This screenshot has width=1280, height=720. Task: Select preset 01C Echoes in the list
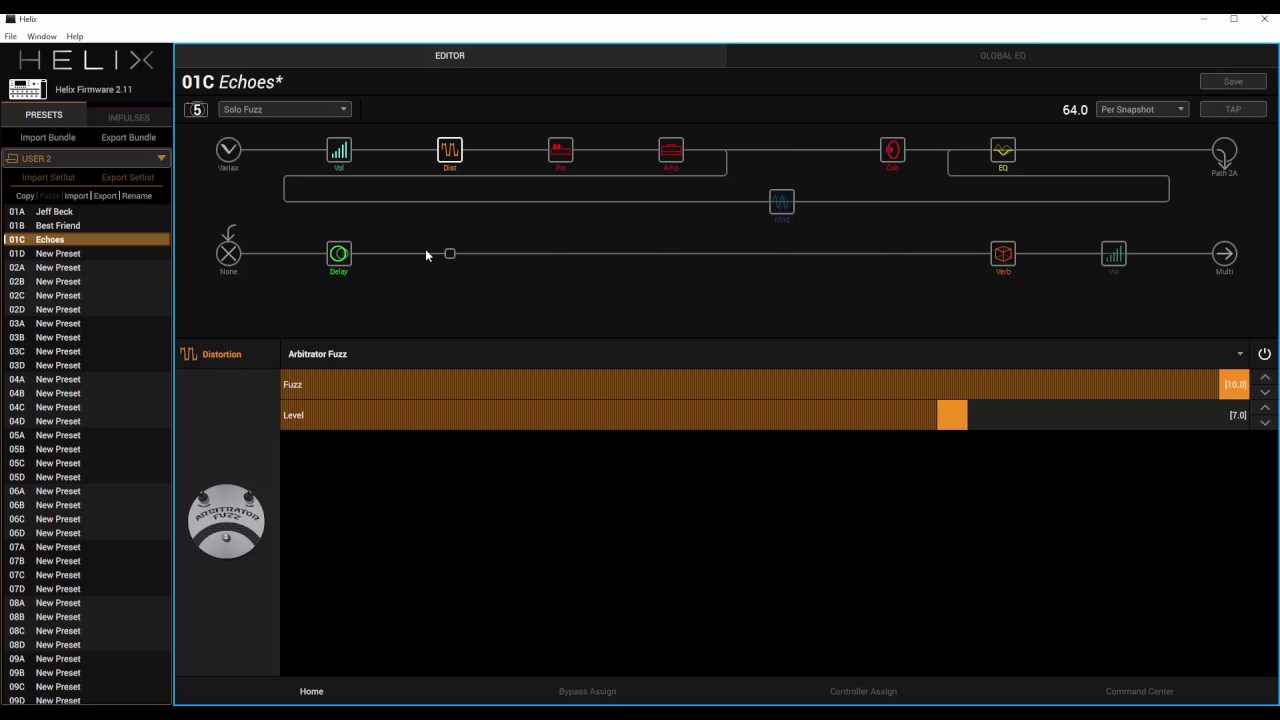(87, 240)
